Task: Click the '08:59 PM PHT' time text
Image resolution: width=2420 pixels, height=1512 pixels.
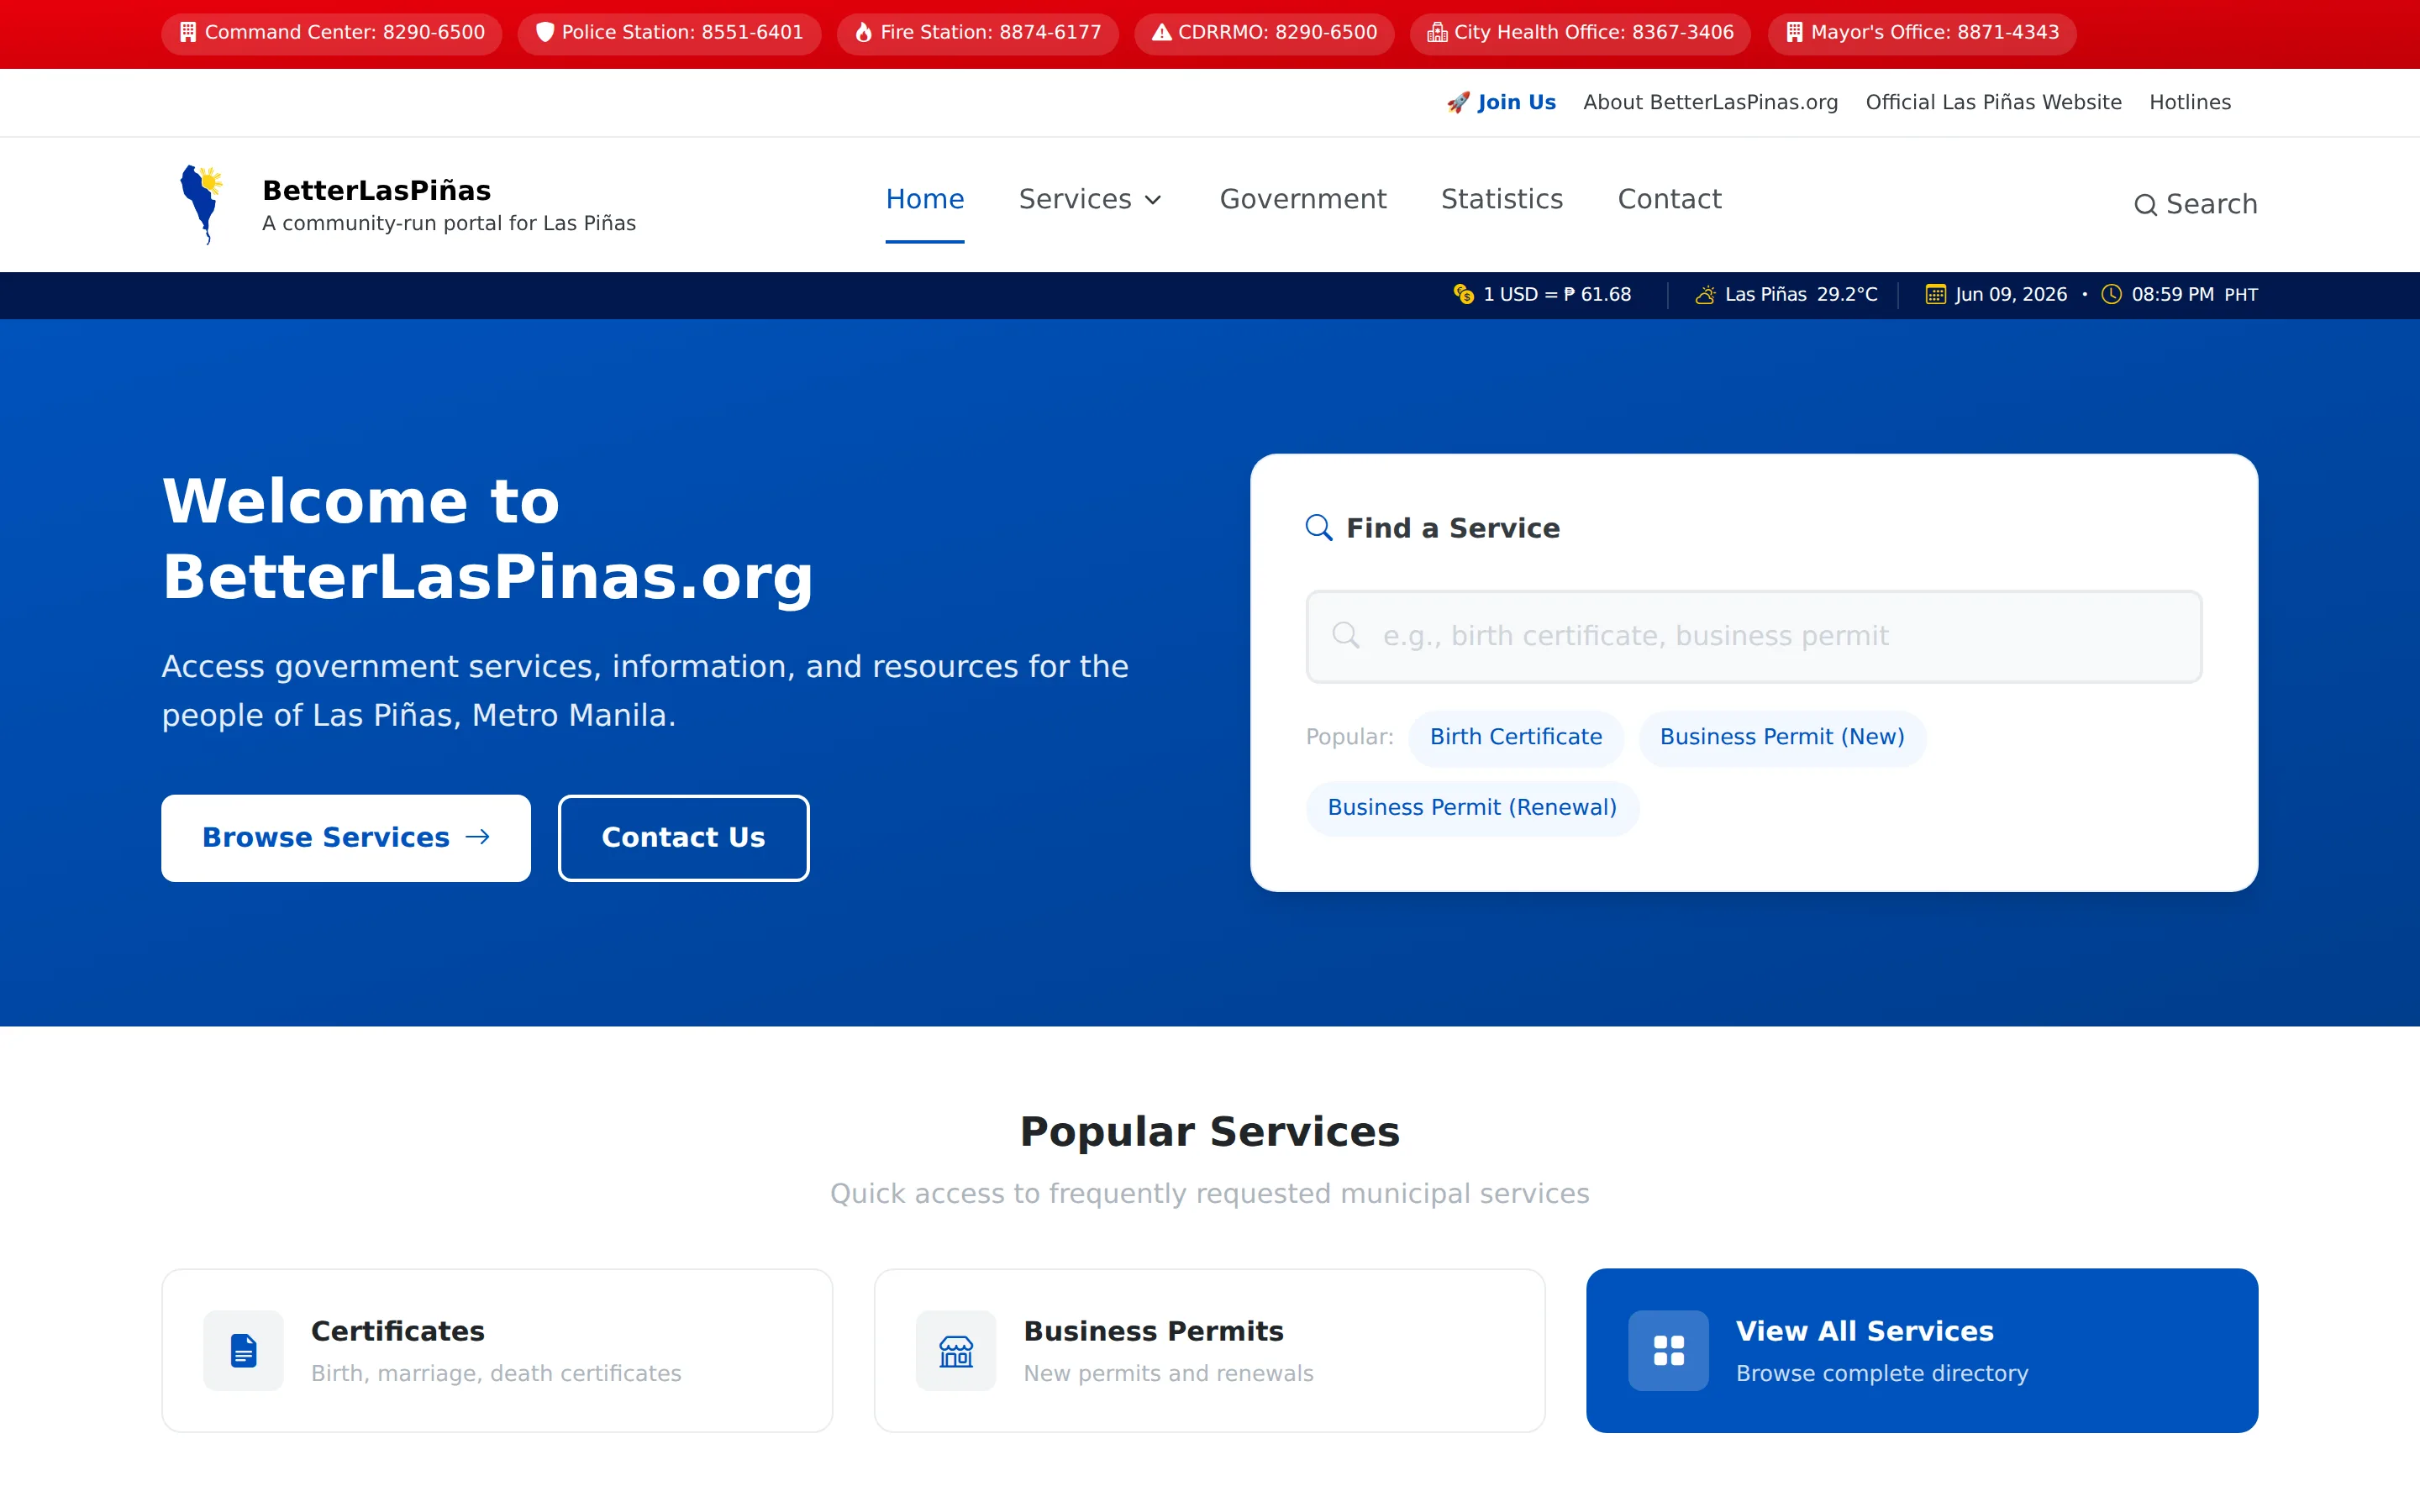Action: (x=2194, y=294)
